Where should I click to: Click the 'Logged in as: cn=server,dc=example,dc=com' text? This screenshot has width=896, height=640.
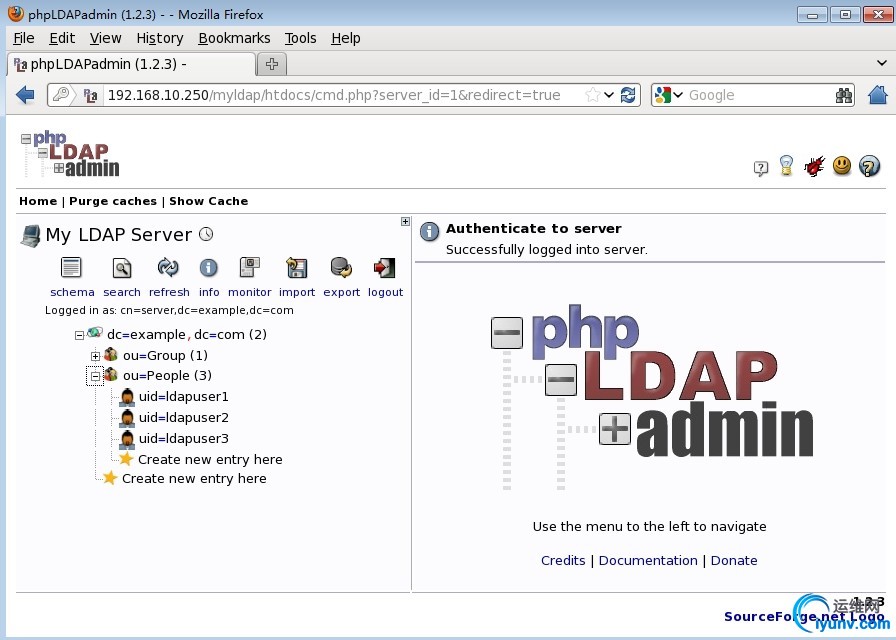click(x=169, y=310)
